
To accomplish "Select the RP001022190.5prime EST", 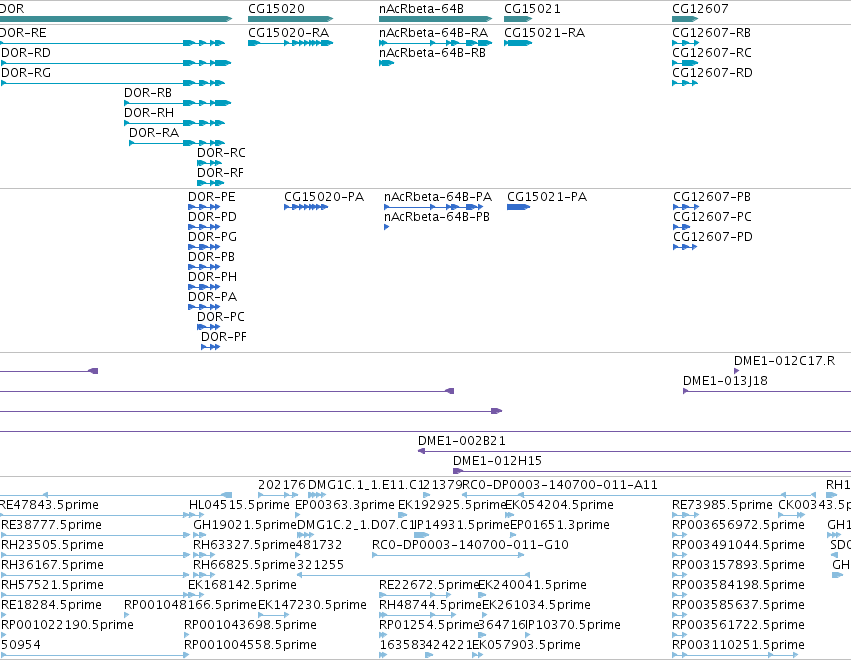I will coord(4,636).
